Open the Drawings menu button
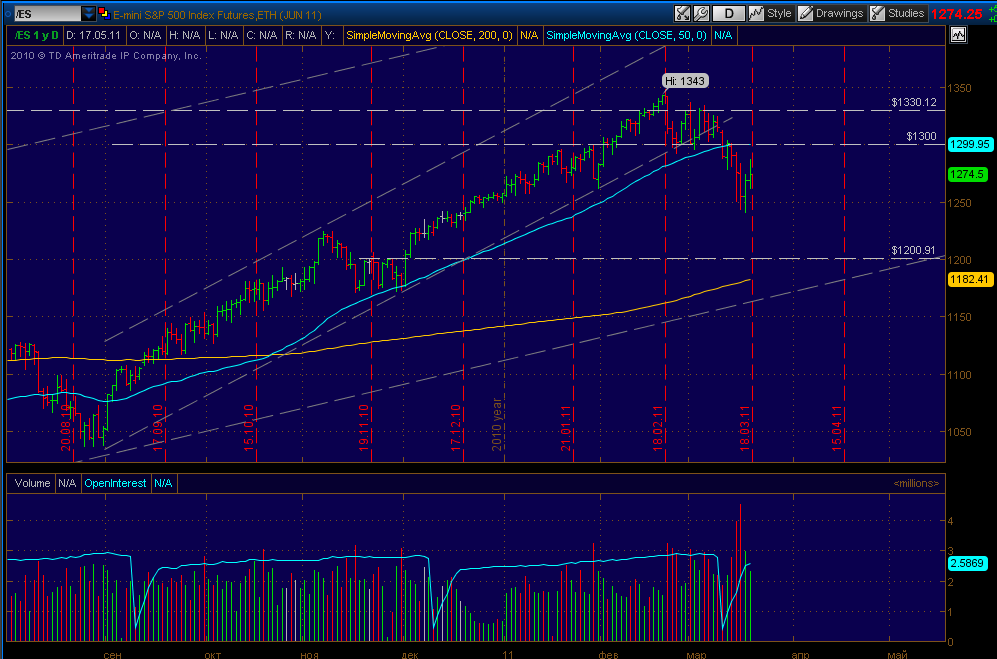Image resolution: width=997 pixels, height=659 pixels. (830, 13)
